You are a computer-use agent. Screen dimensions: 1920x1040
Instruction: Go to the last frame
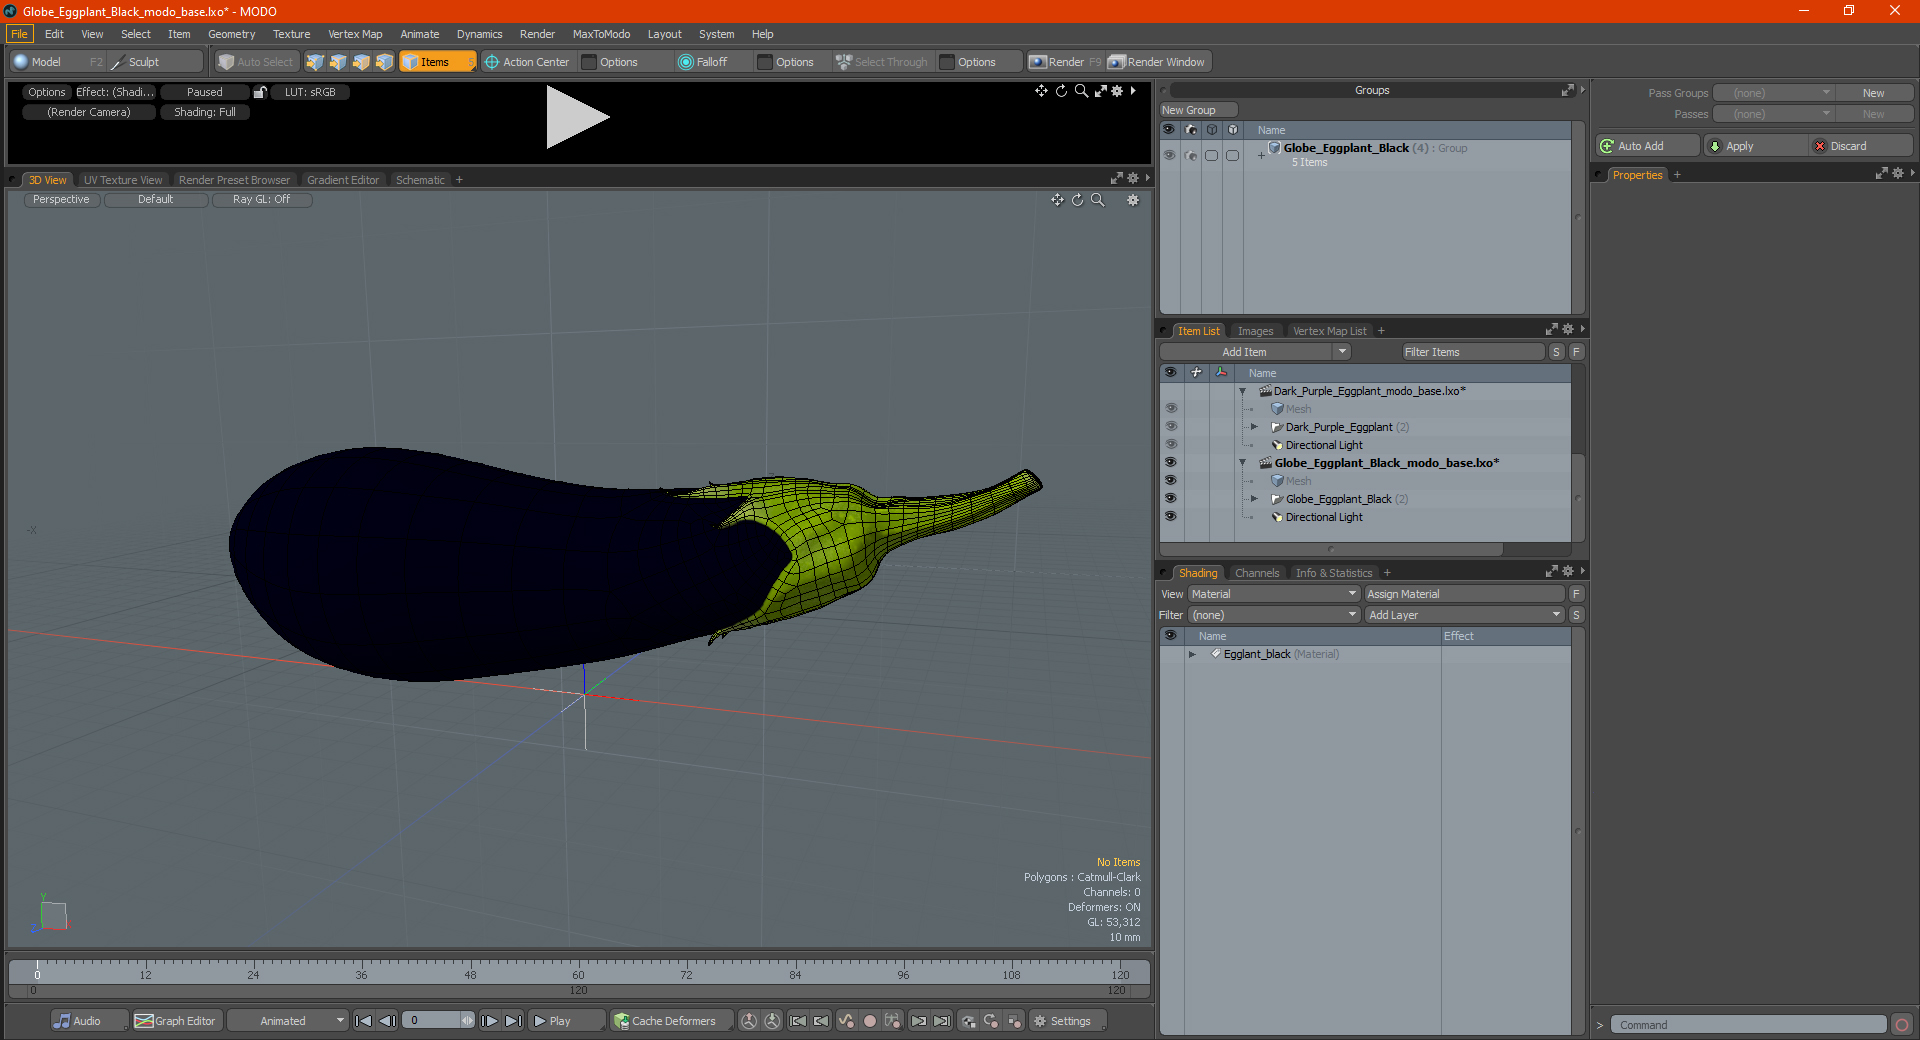click(x=513, y=1021)
